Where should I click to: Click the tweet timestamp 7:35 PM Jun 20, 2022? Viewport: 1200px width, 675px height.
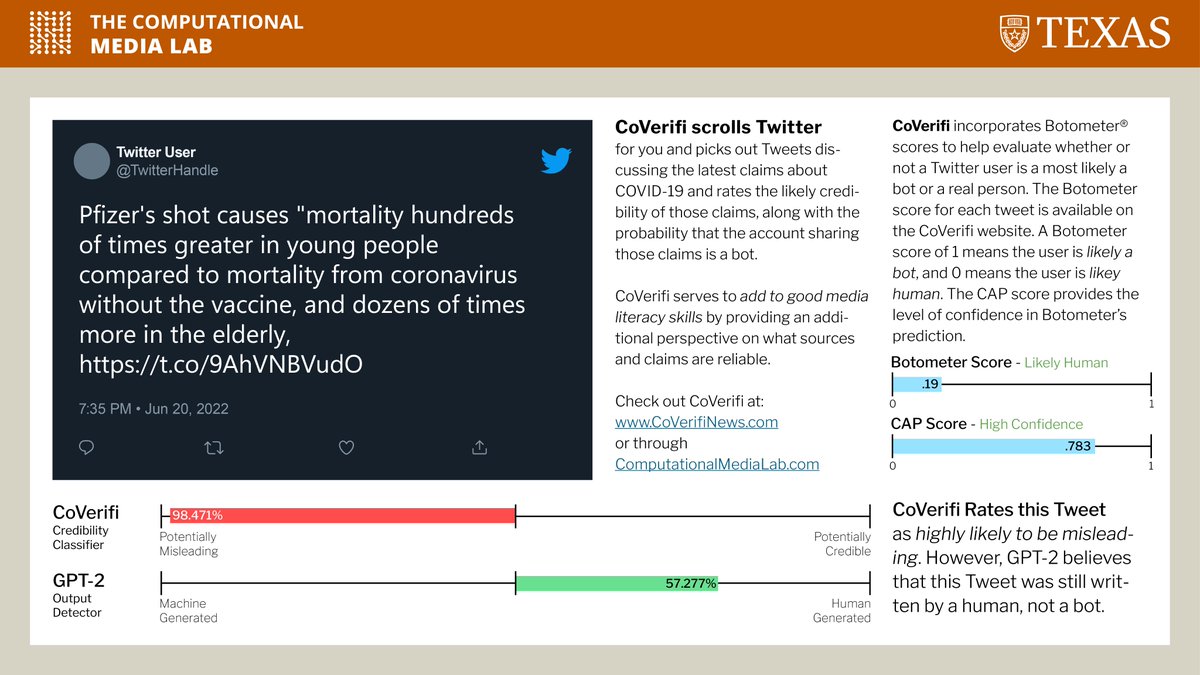coord(153,409)
